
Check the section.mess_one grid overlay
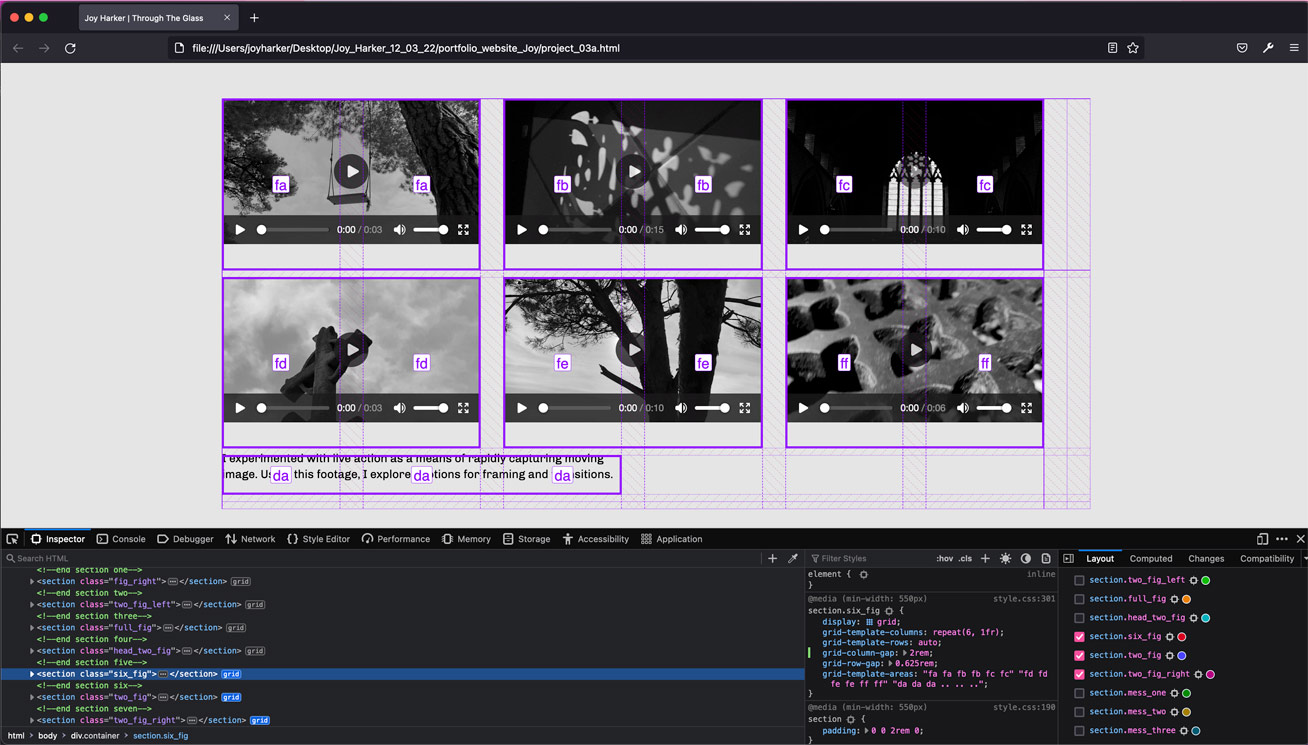coord(1079,693)
